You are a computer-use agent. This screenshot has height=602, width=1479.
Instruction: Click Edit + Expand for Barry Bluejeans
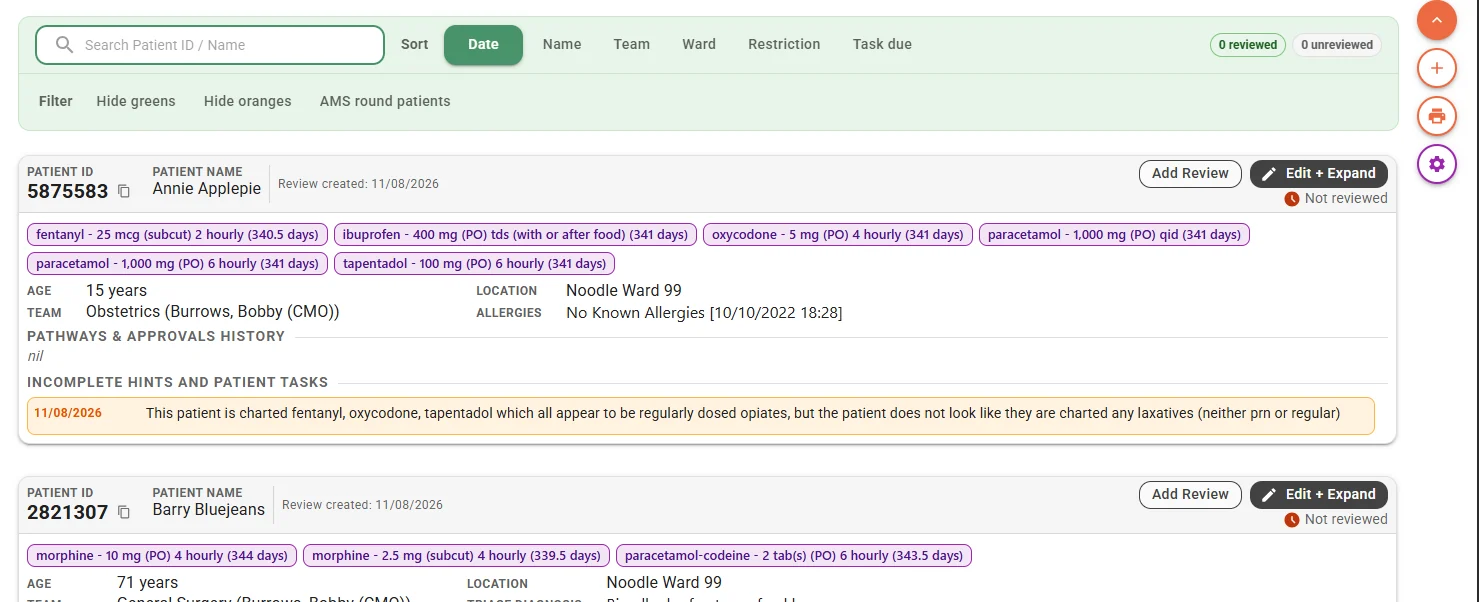(x=1319, y=495)
